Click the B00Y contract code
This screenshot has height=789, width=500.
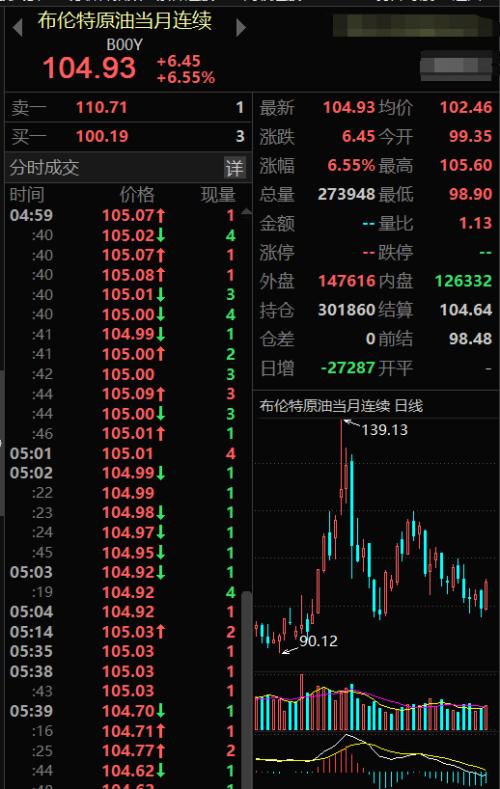pyautogui.click(x=124, y=45)
